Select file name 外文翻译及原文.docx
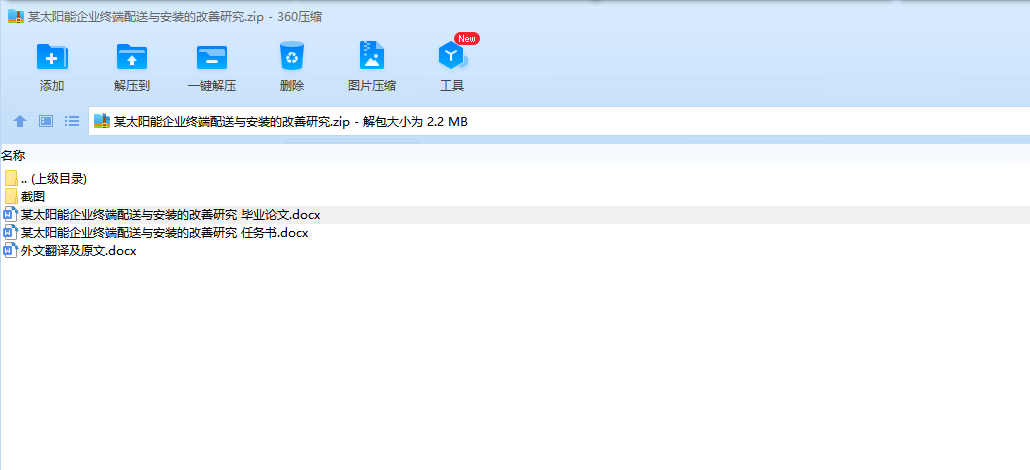This screenshot has height=470, width=1030. coord(79,251)
